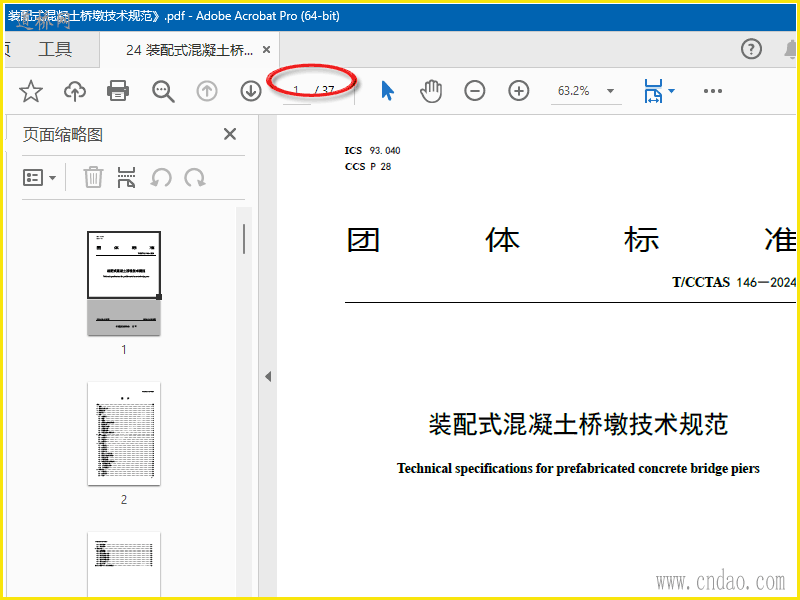
Task: Click the English title Technical specifications text
Action: pos(578,468)
